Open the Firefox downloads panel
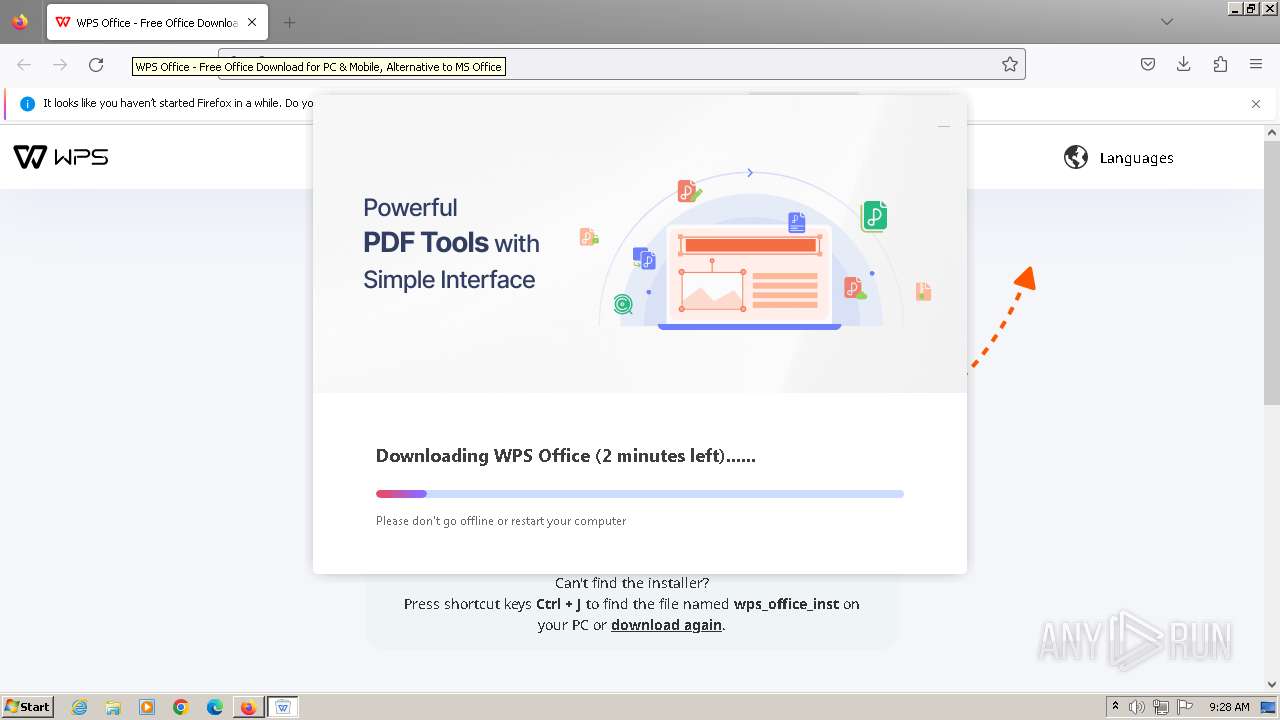Viewport: 1280px width, 720px height. click(1184, 64)
